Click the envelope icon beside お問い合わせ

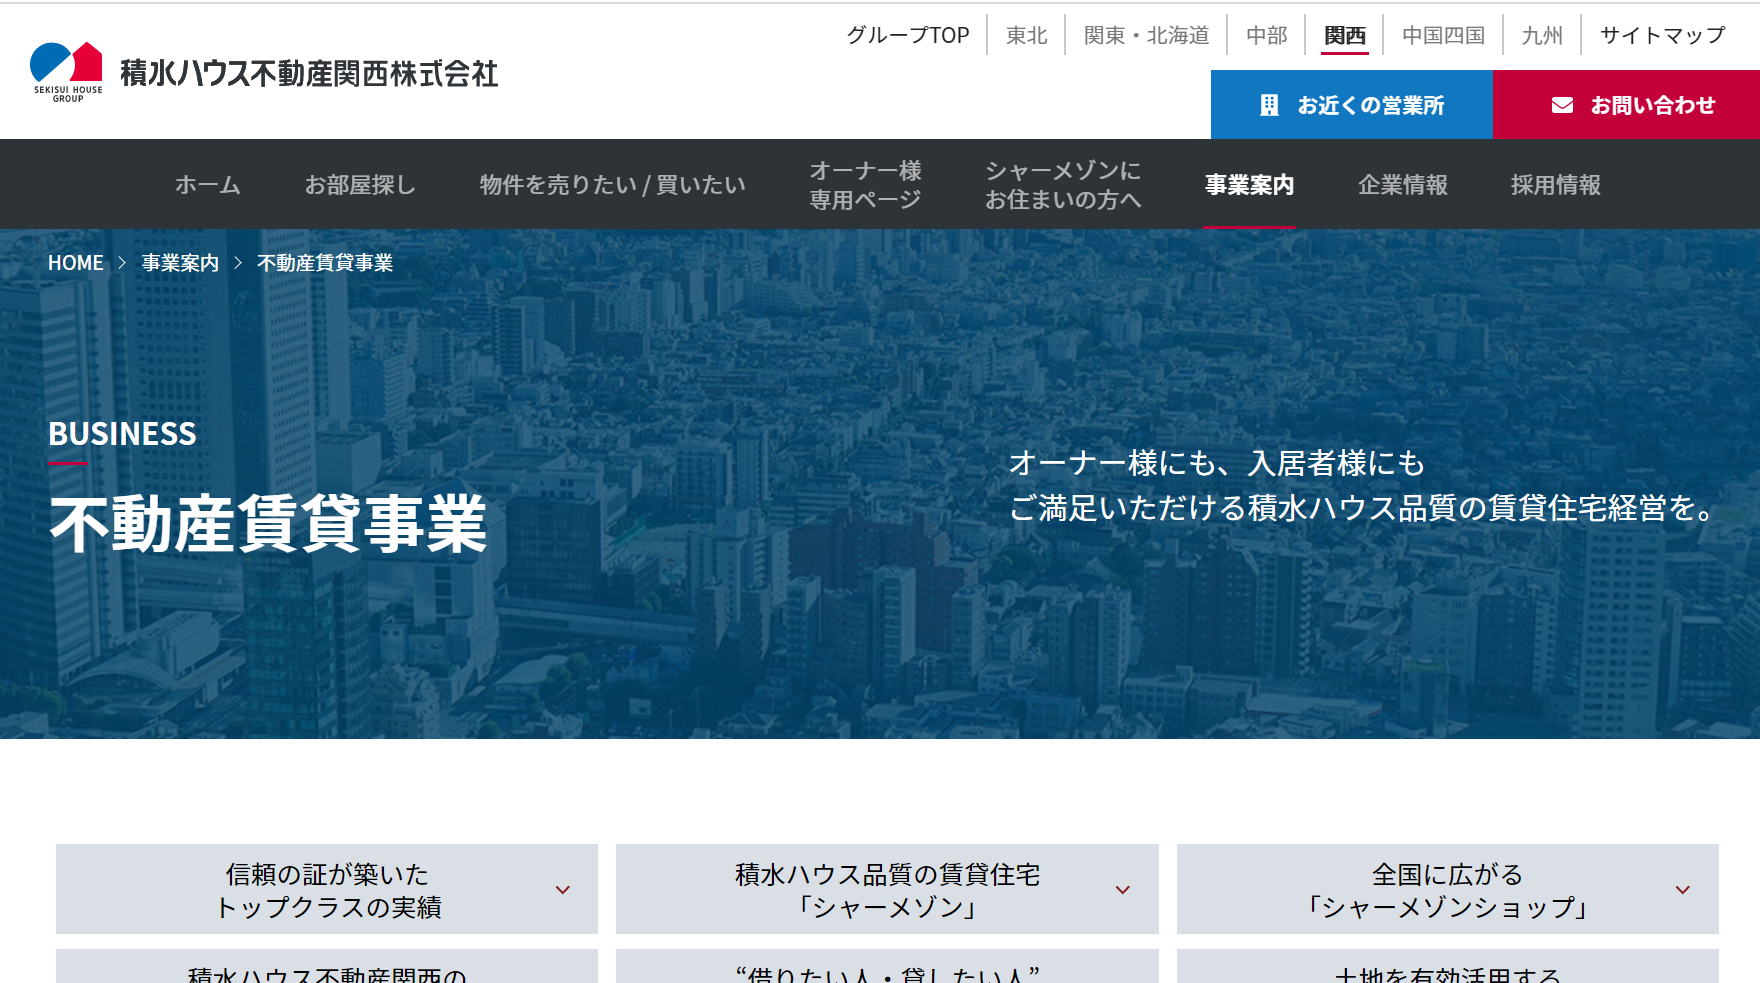[x=1562, y=105]
